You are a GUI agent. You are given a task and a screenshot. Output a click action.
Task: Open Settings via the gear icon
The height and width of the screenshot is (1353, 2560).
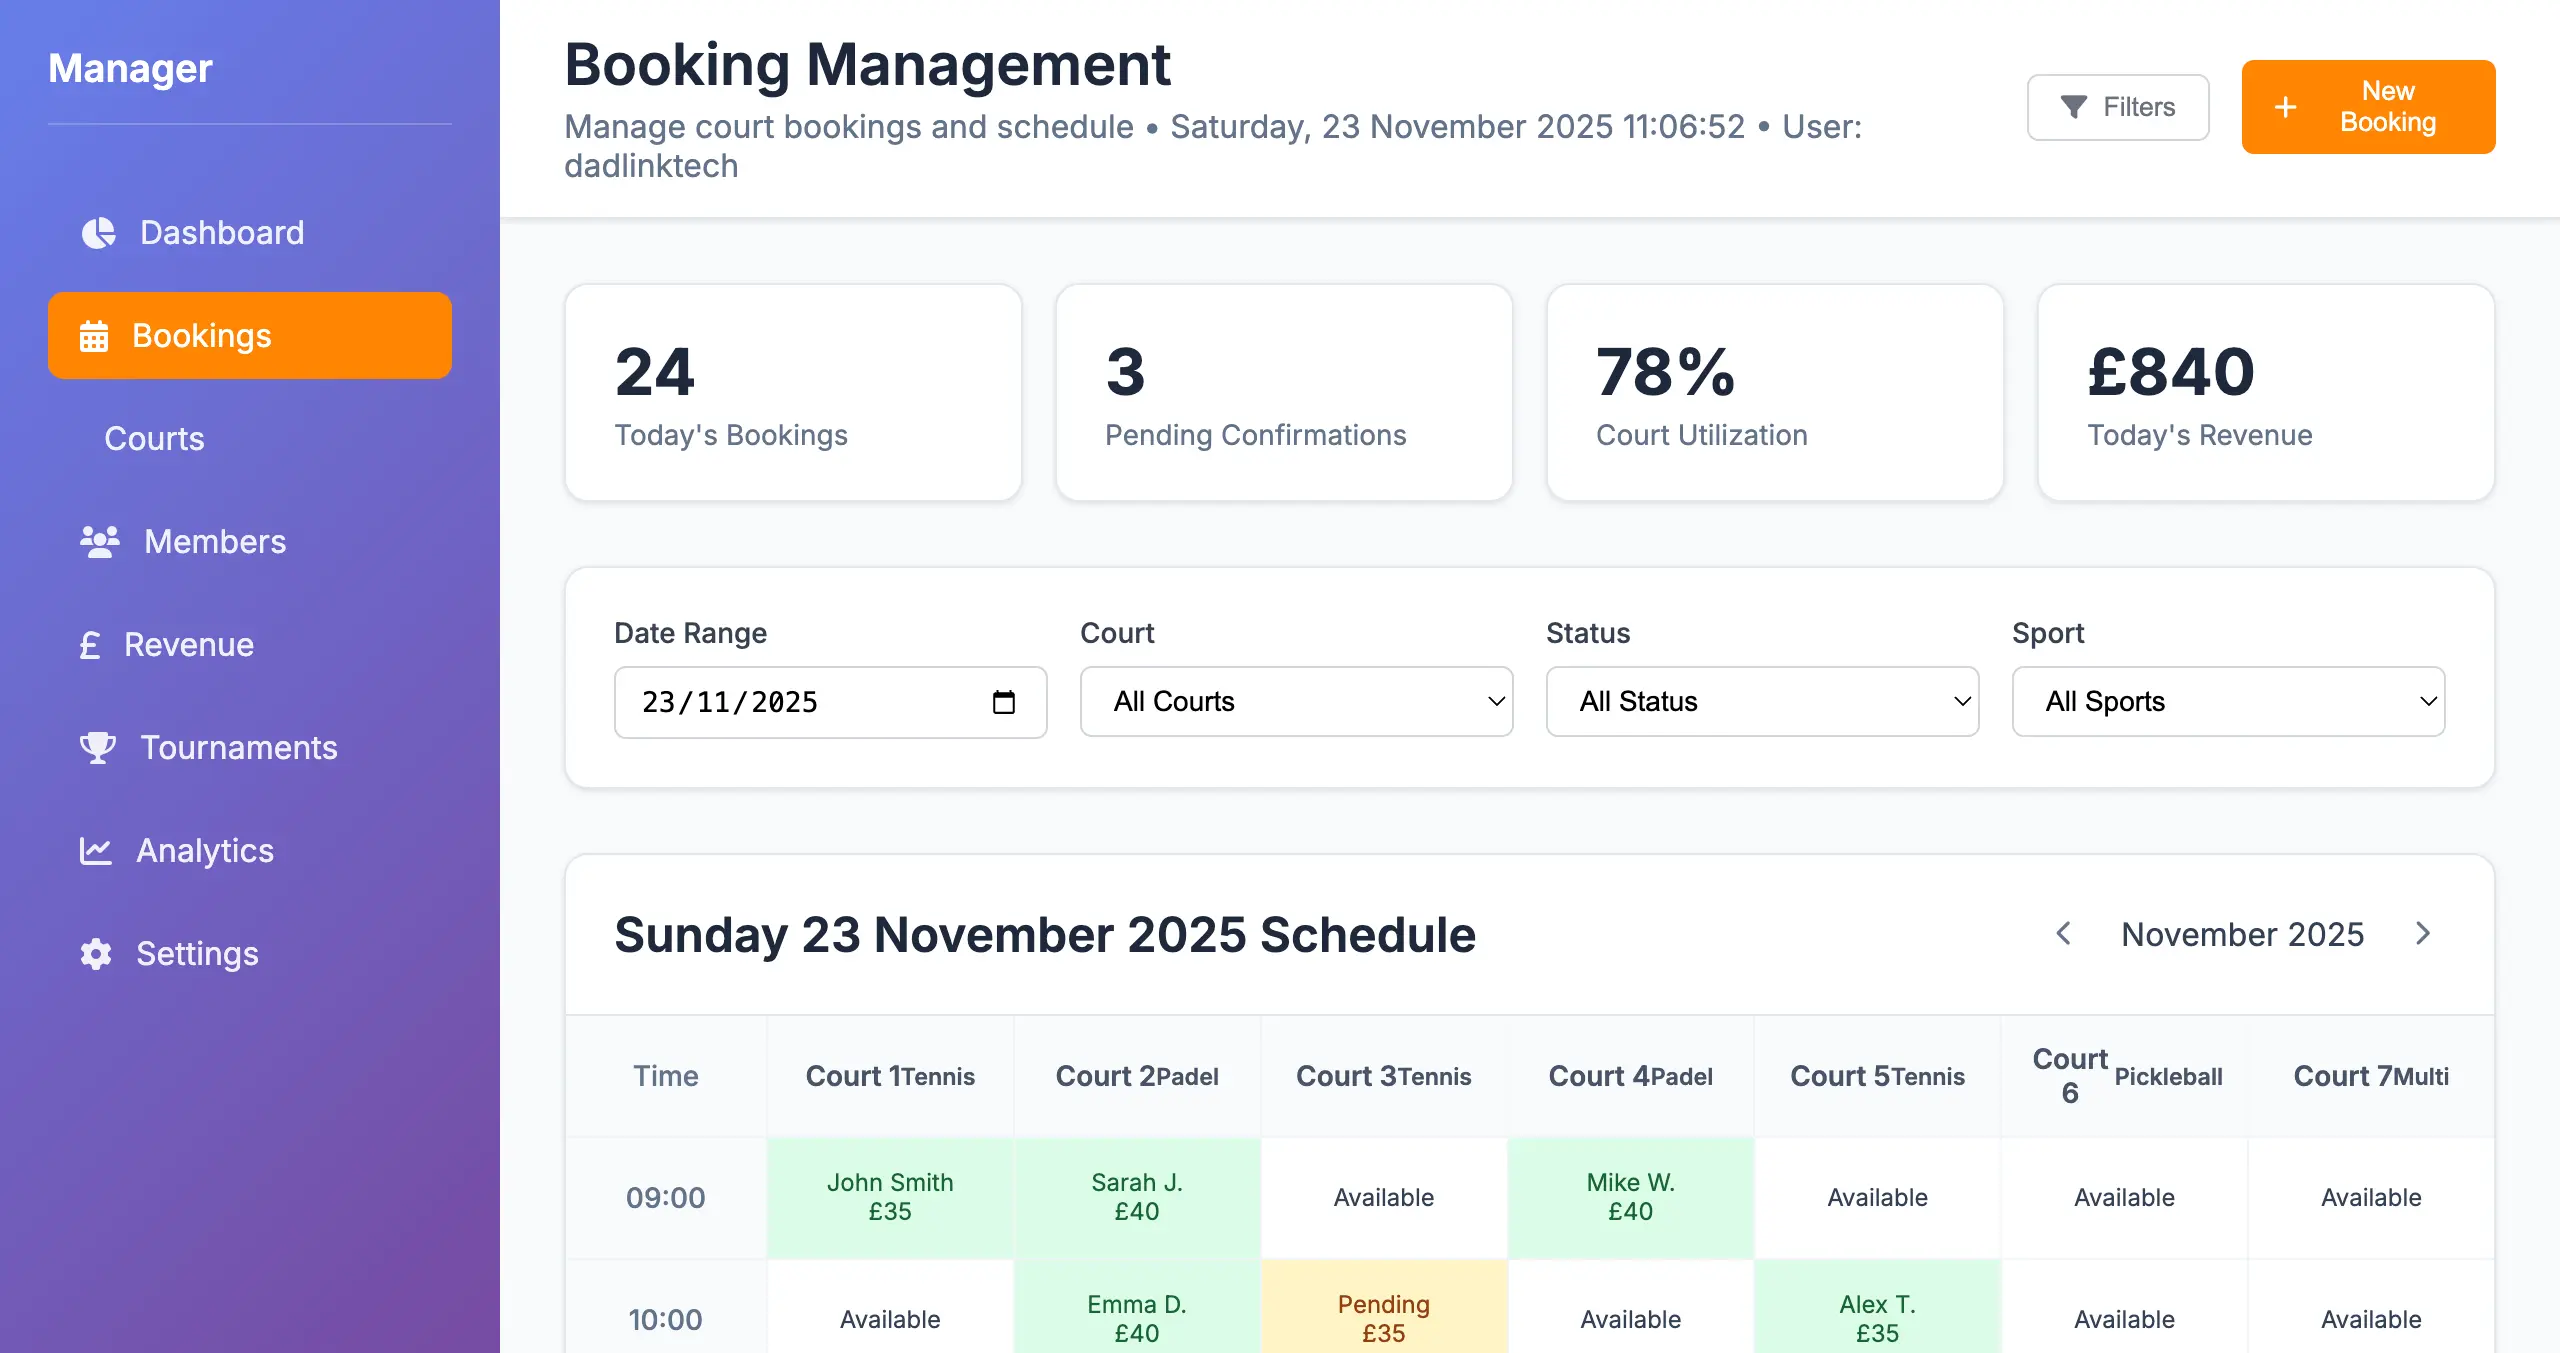pyautogui.click(x=95, y=953)
